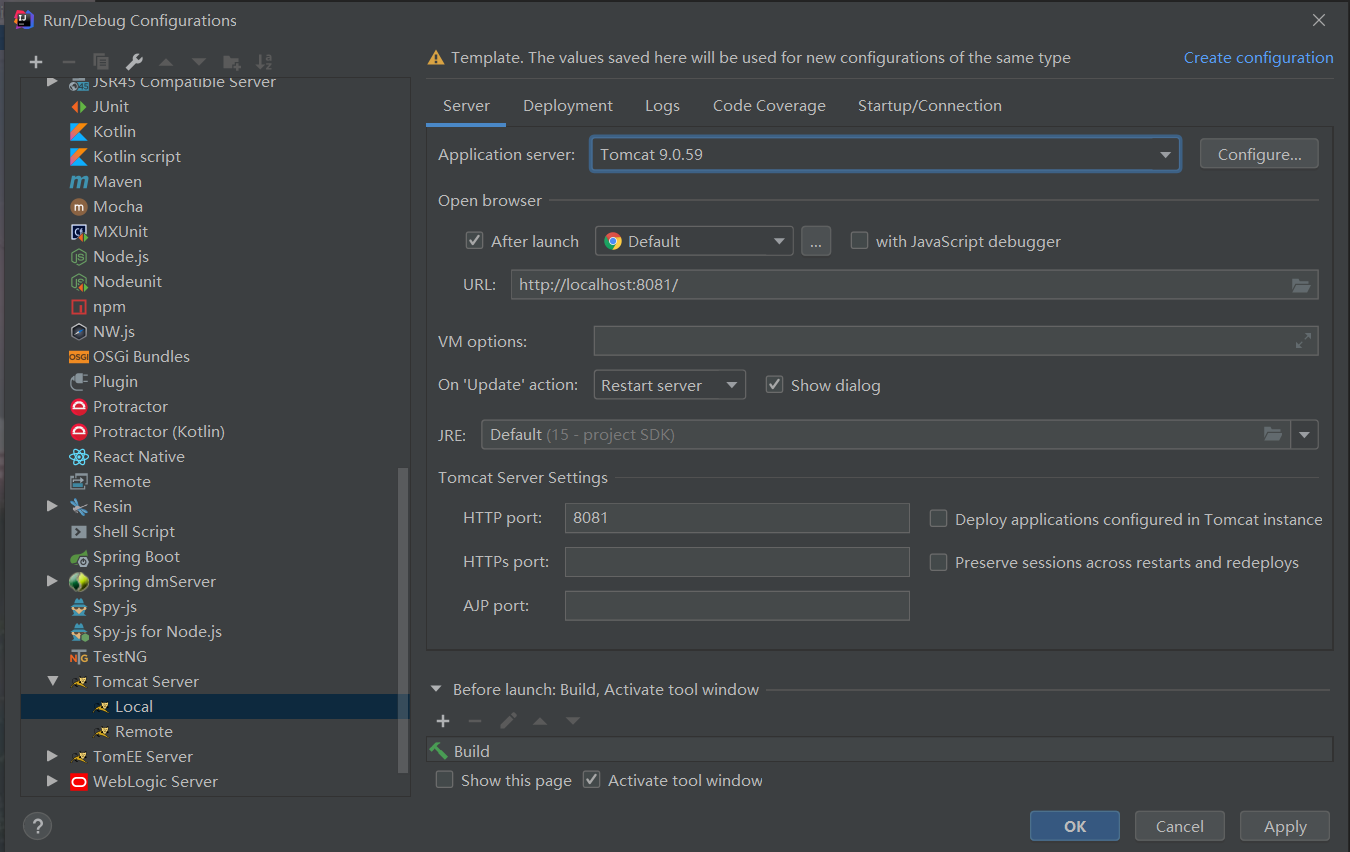Viewport: 1350px width, 852px height.
Task: Enable Preserve sessions across restarts and redeploys
Action: tap(938, 562)
